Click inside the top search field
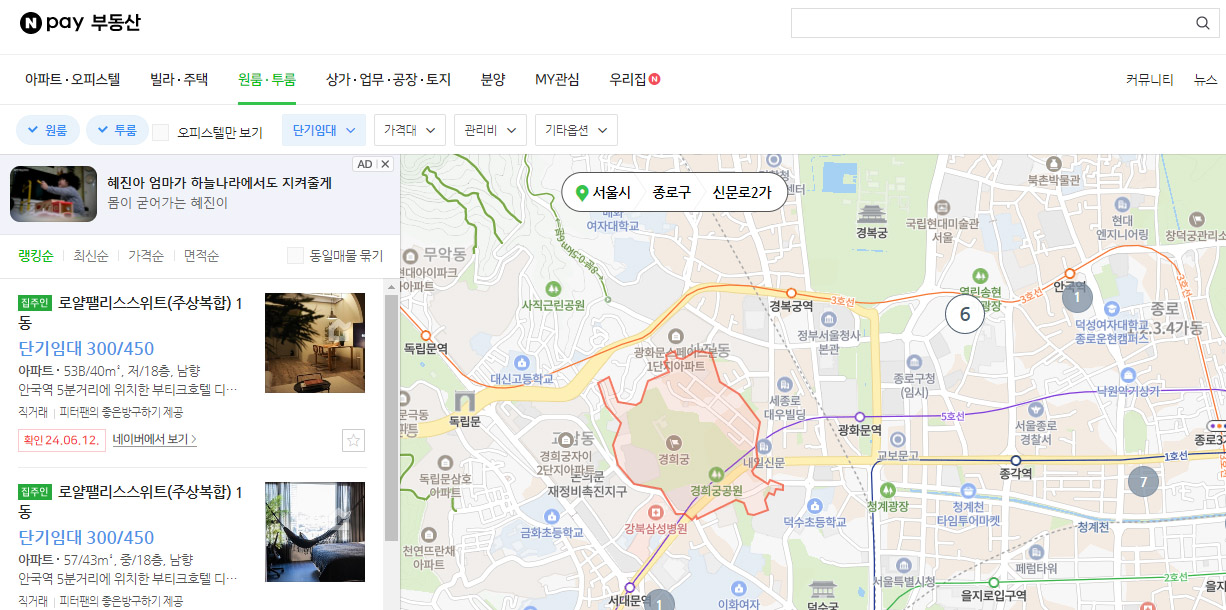 point(990,23)
